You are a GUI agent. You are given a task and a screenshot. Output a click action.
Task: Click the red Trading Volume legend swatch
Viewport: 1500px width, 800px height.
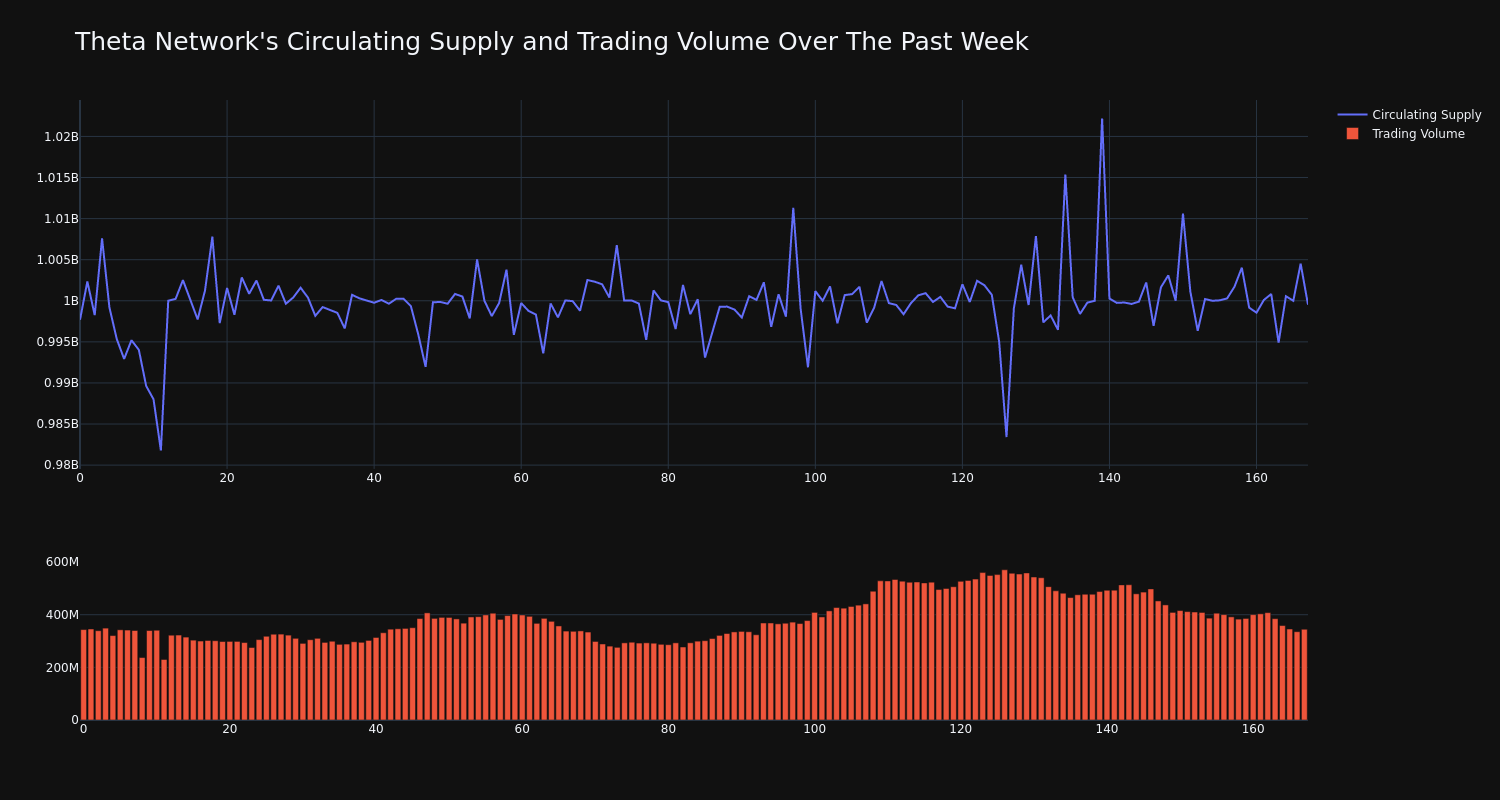(1352, 134)
